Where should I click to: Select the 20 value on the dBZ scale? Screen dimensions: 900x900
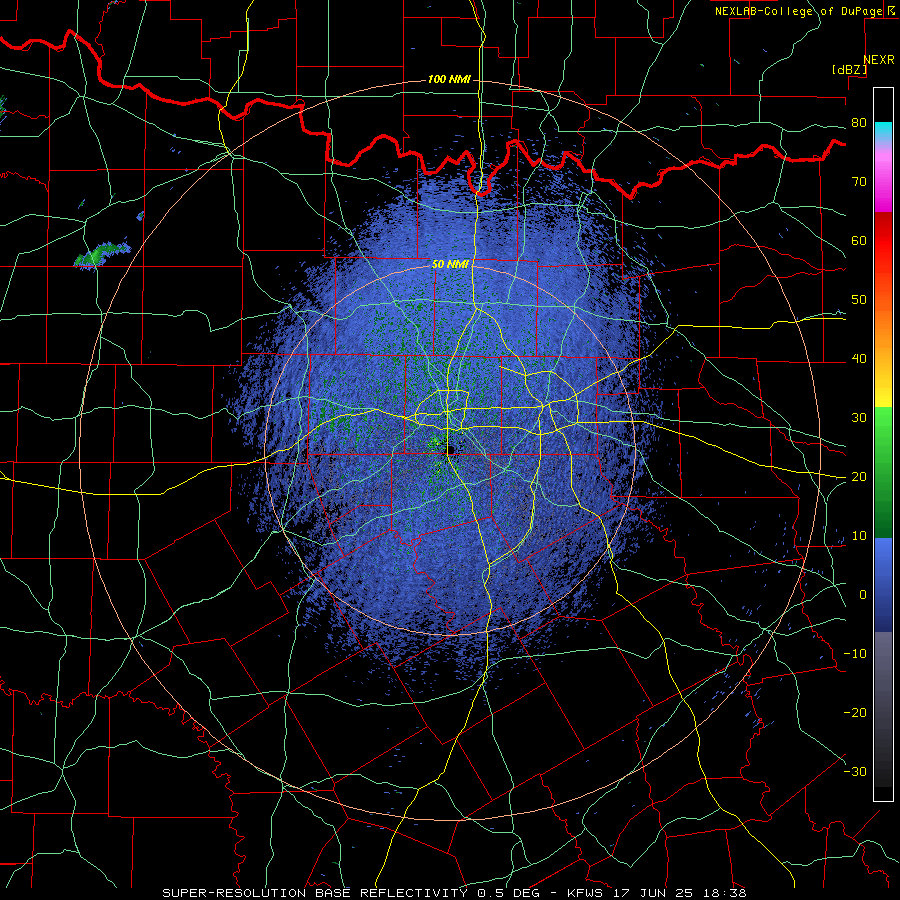[859, 476]
